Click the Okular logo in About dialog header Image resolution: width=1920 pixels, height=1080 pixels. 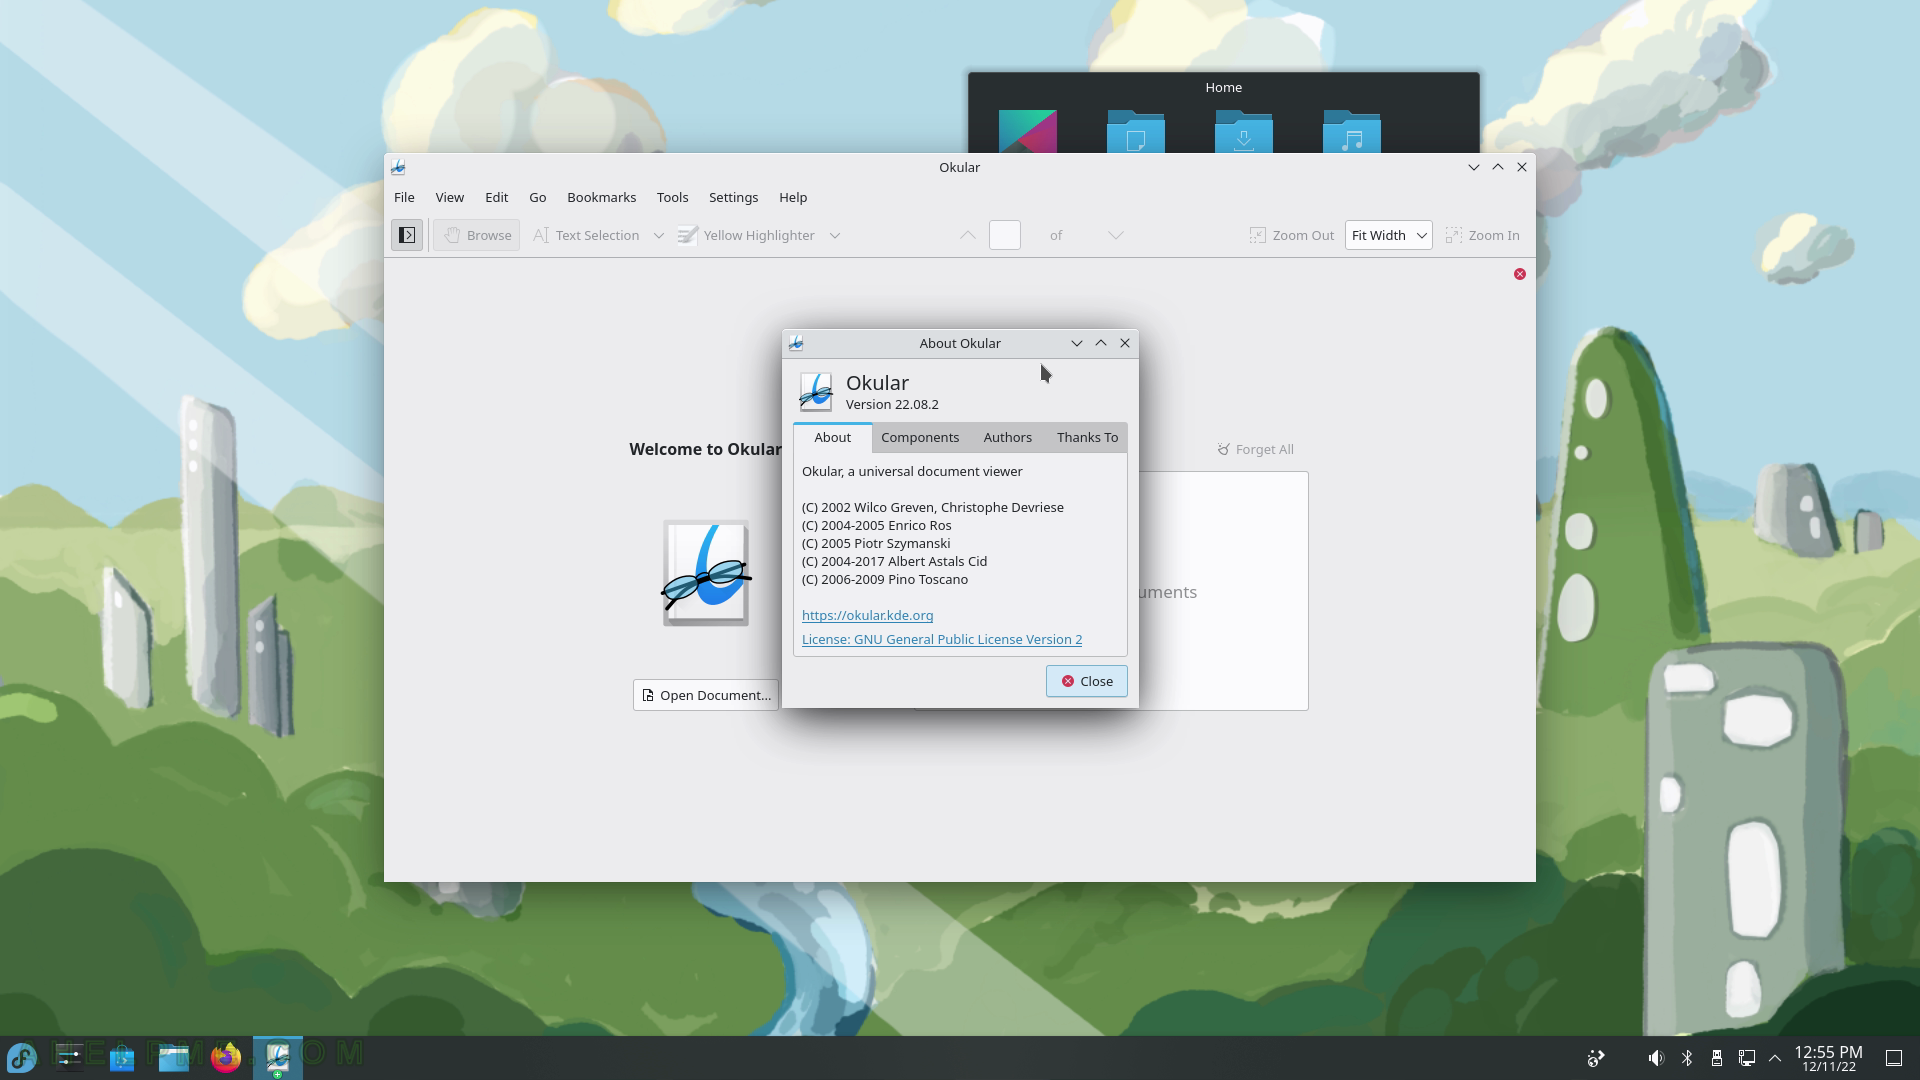coord(815,392)
